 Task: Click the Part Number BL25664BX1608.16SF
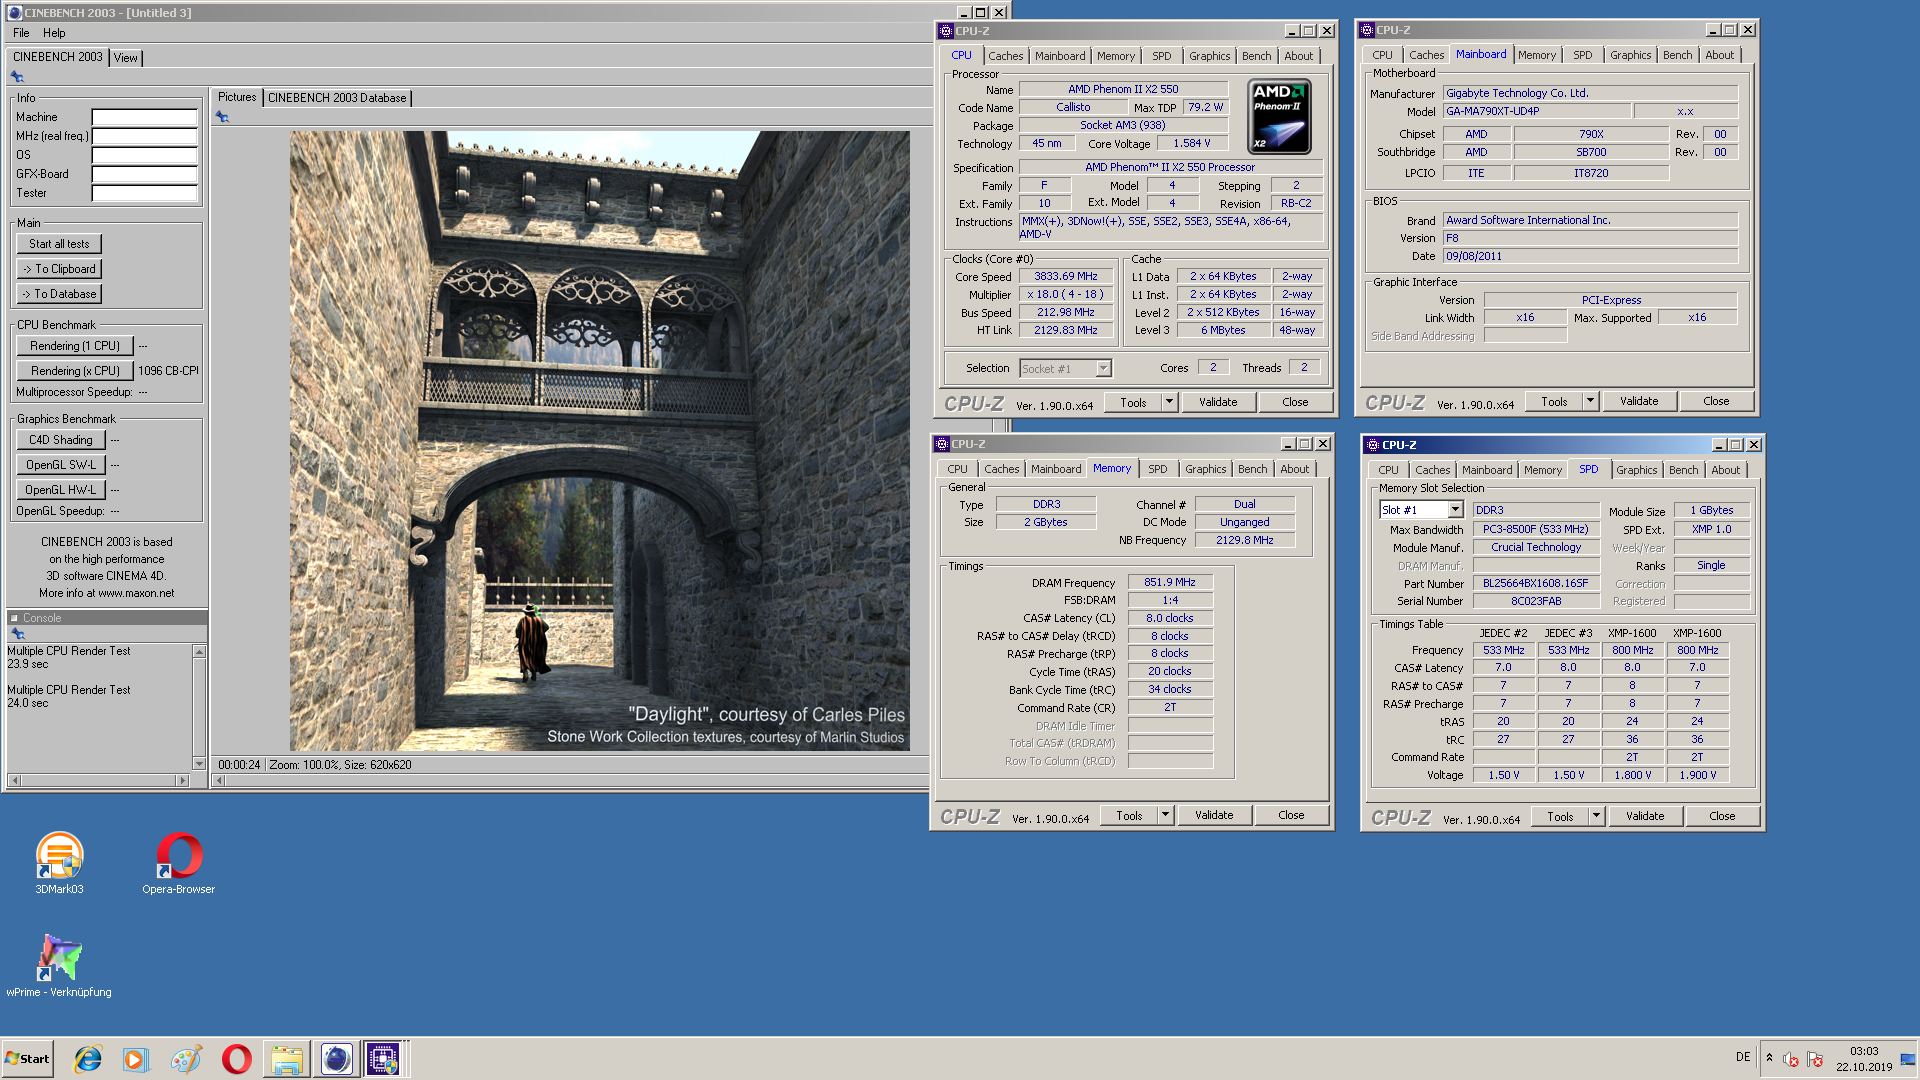pos(1535,583)
